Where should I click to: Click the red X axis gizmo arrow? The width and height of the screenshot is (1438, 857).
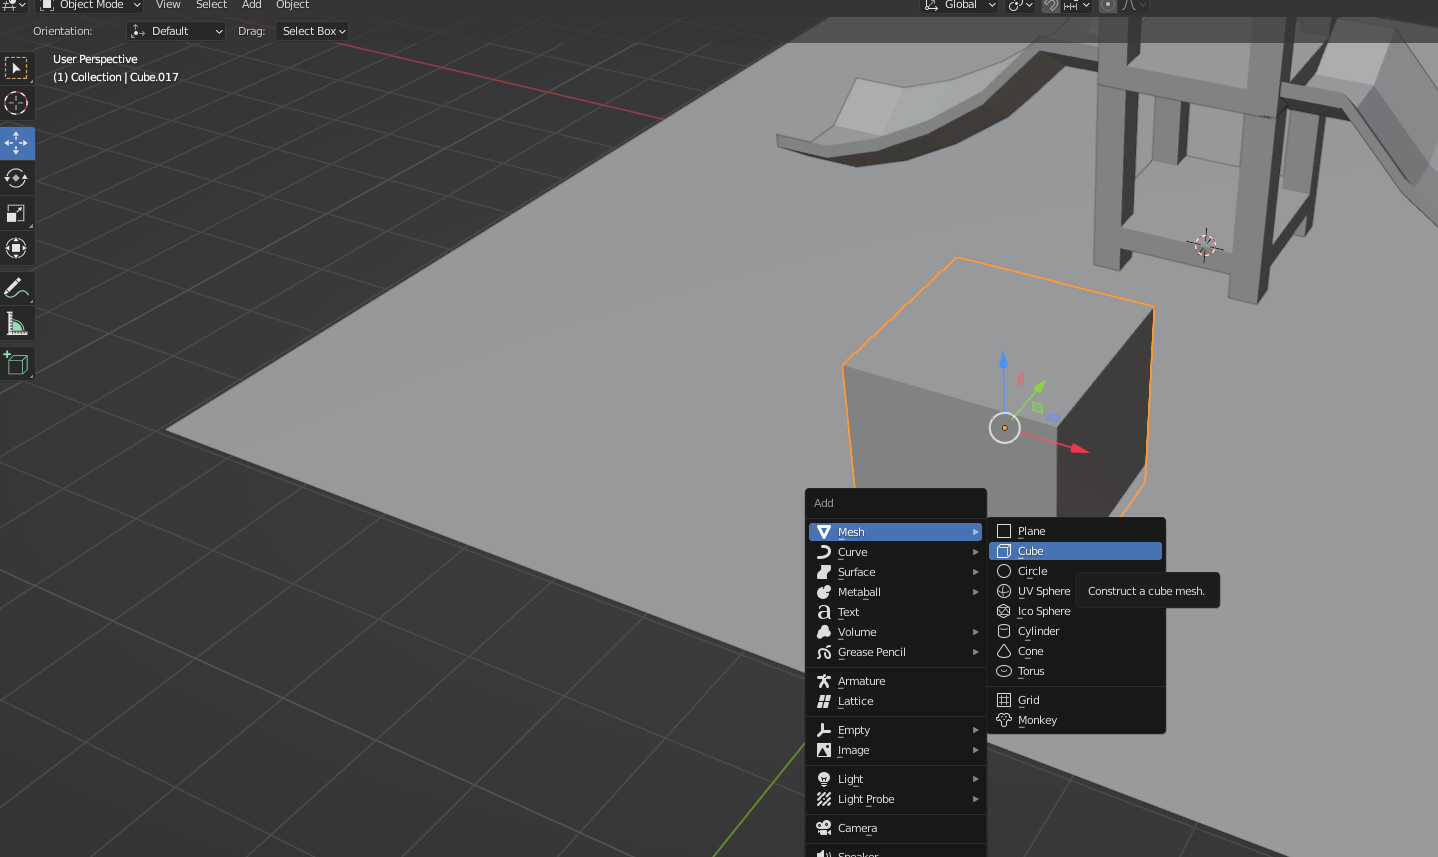tap(1078, 448)
